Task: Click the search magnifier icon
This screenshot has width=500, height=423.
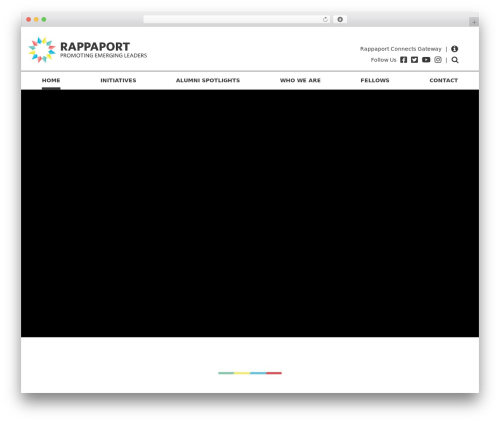Action: click(x=455, y=60)
